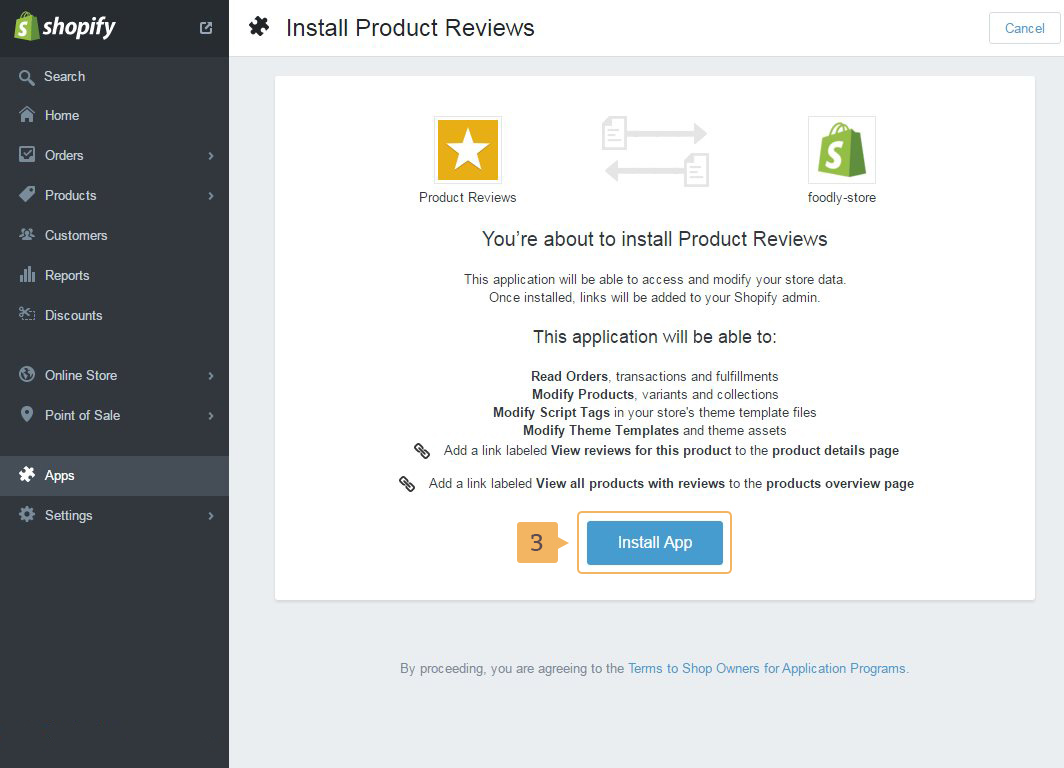Screen dimensions: 1064x768
Task: Click the Reports bar chart icon
Action: coord(27,275)
